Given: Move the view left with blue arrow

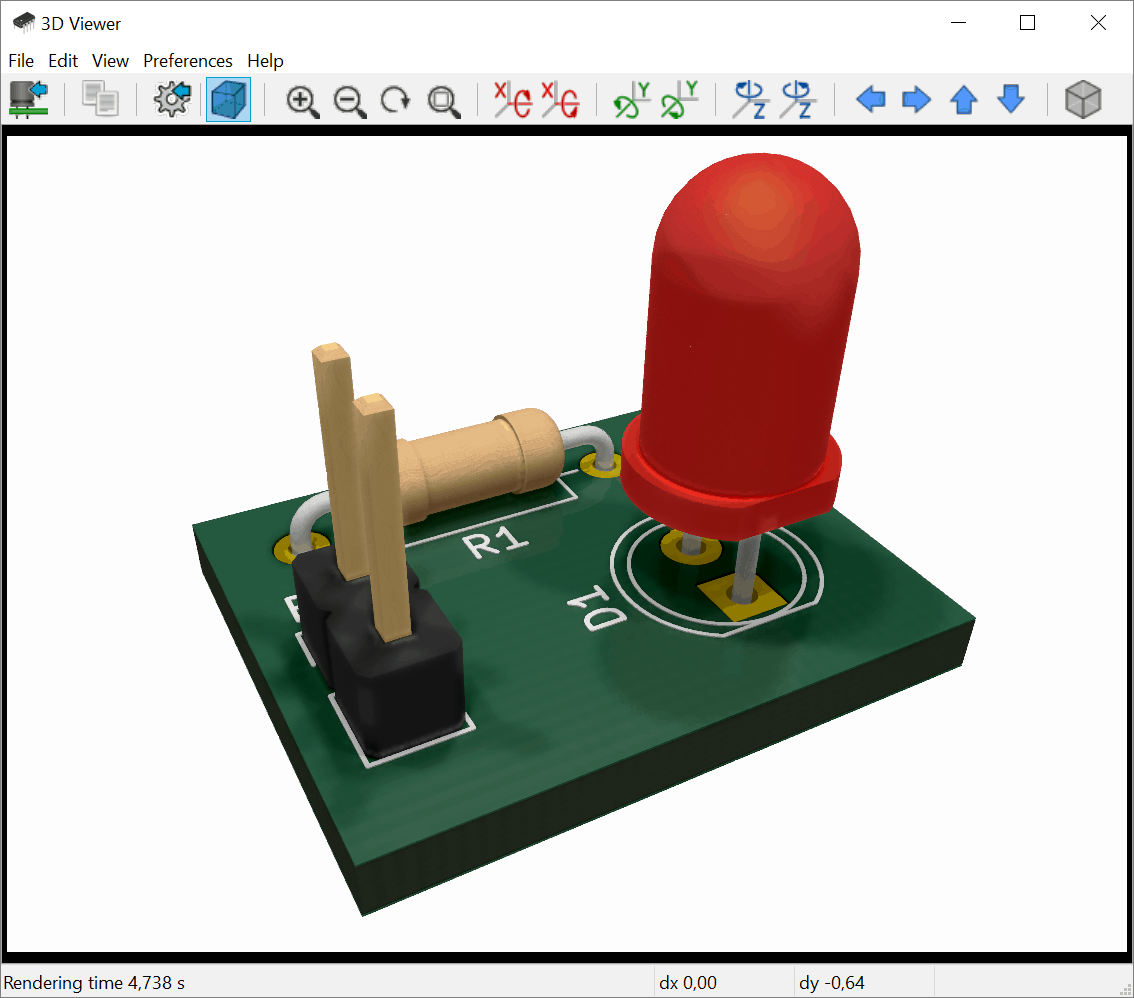Looking at the screenshot, I should 871,100.
